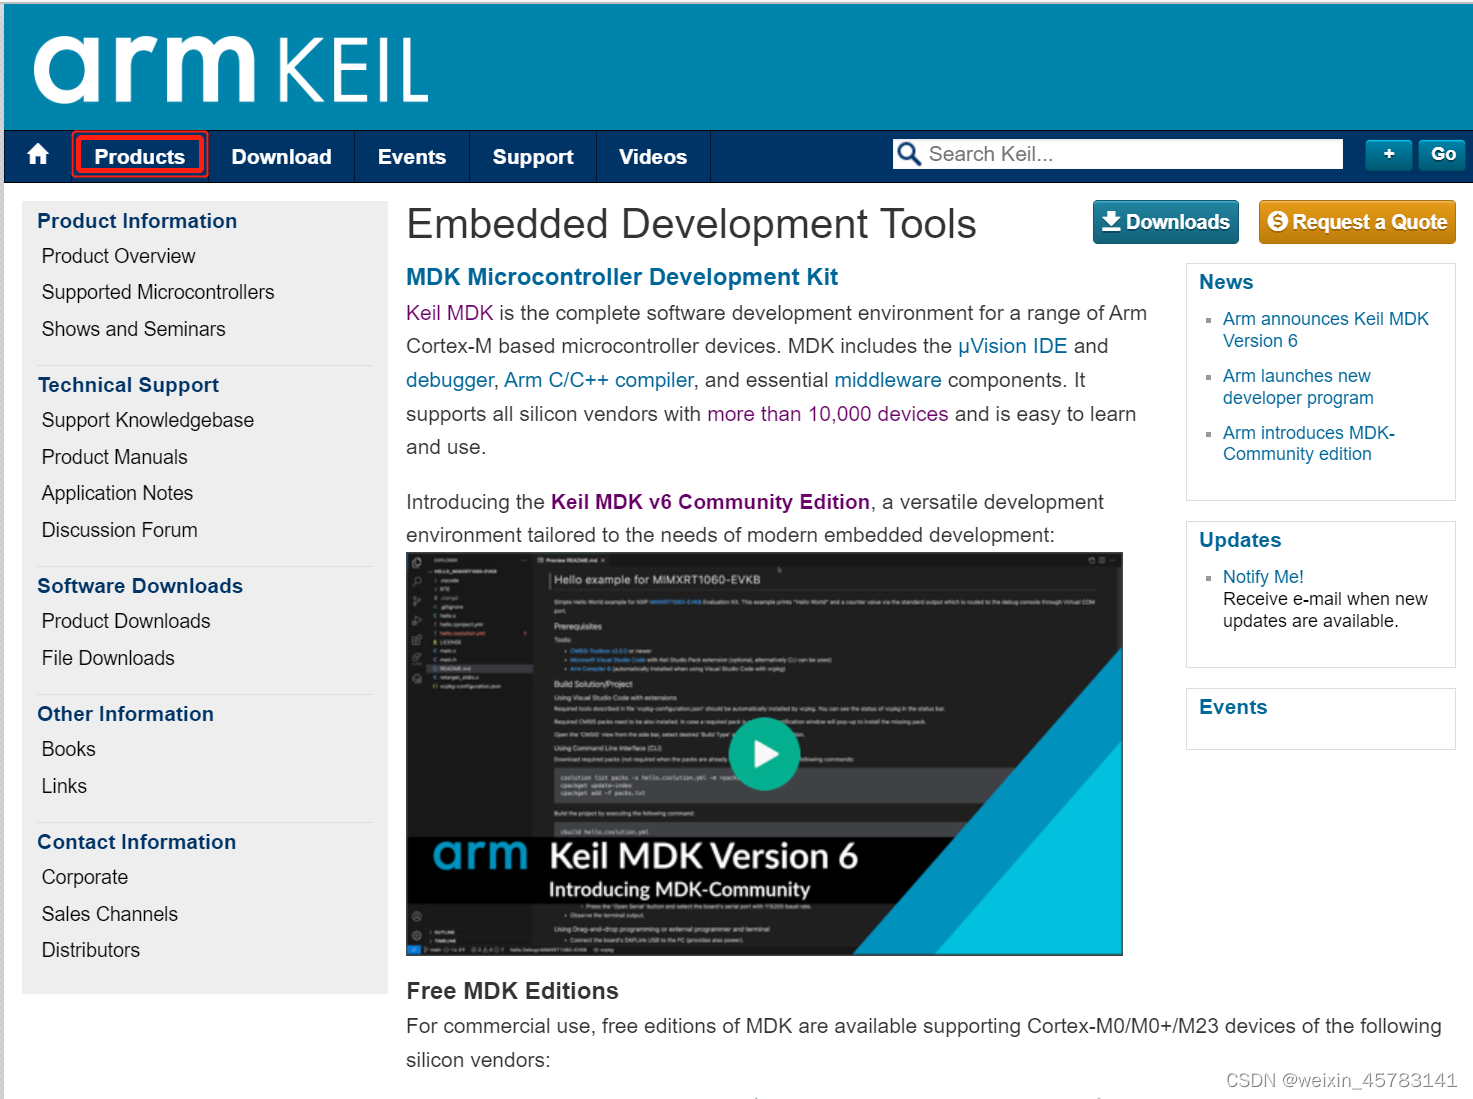
Task: Click the Product Information sidebar heading
Action: pos(137,221)
